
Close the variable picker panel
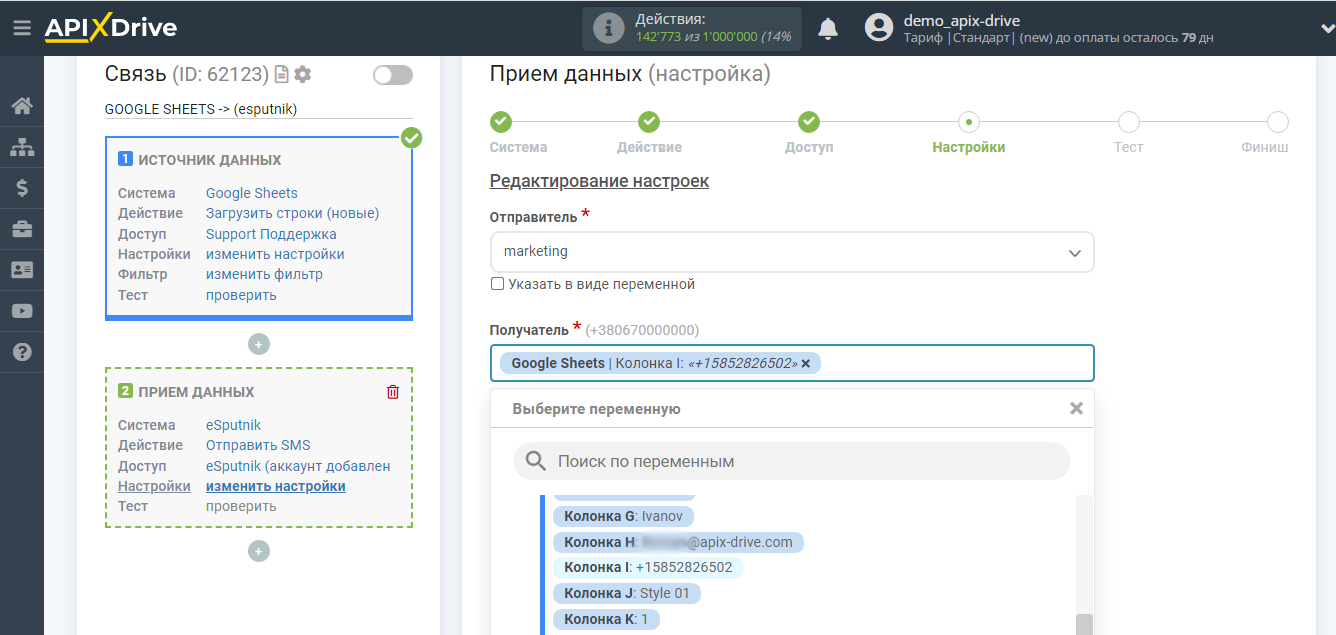[1076, 408]
